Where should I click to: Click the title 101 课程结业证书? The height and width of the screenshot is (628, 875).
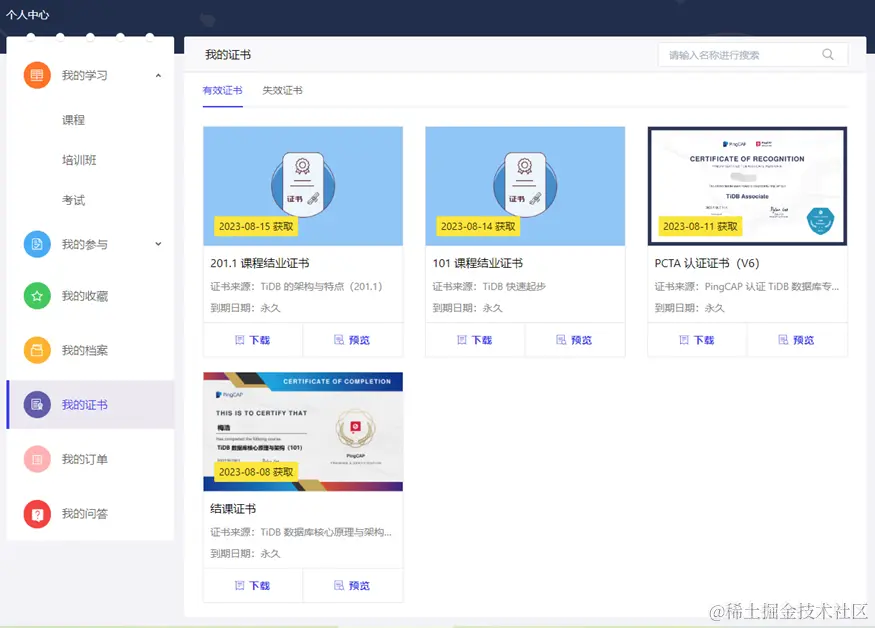(478, 263)
